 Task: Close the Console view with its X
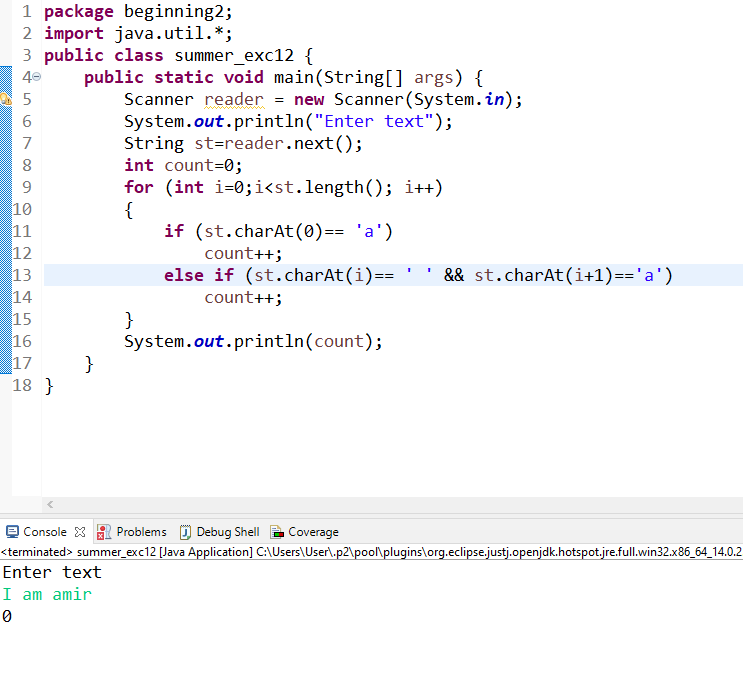pos(80,532)
